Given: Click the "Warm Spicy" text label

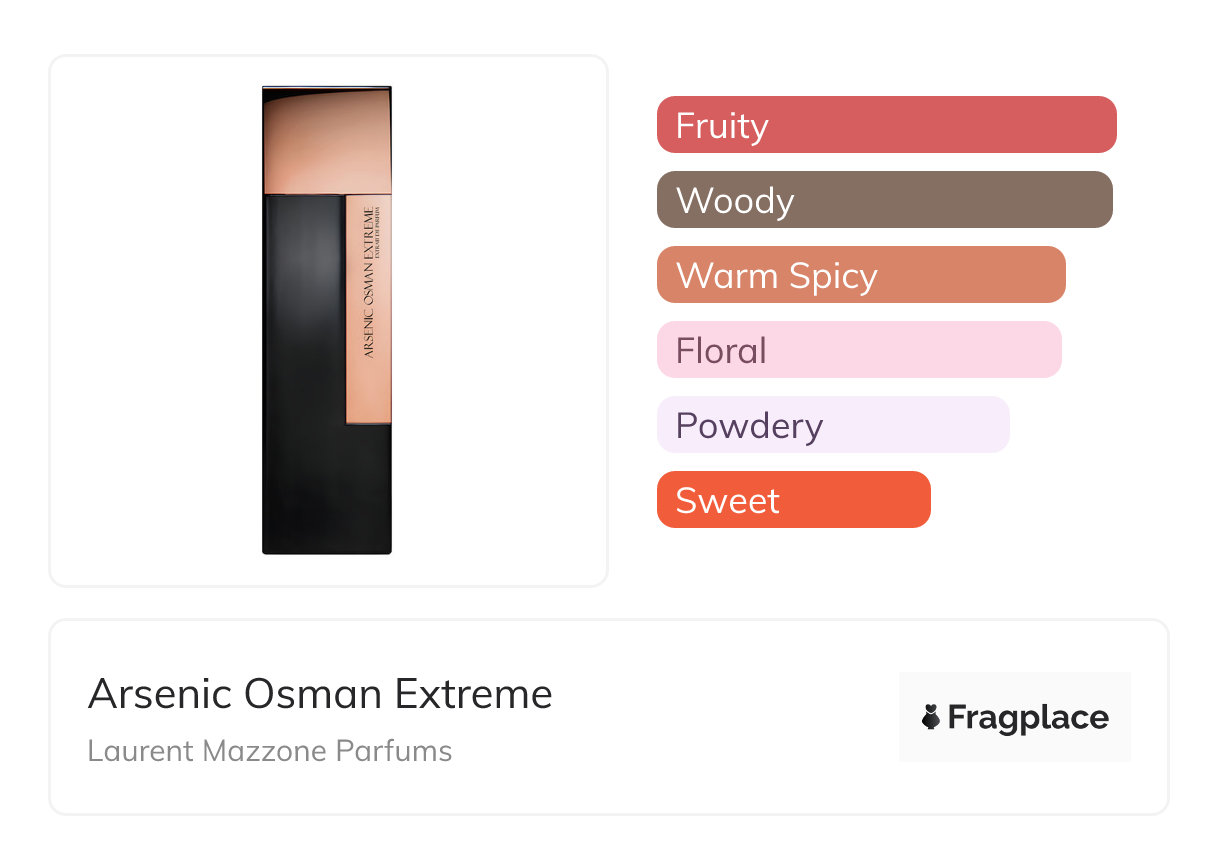Looking at the screenshot, I should point(776,276).
